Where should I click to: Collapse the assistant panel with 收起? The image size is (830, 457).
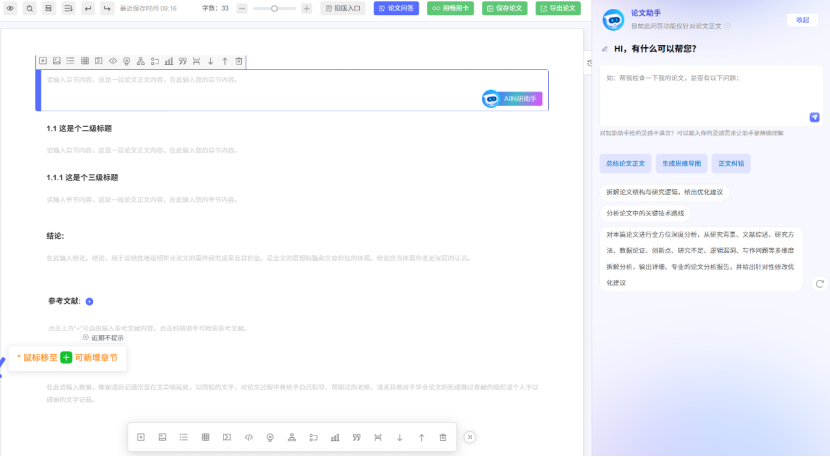pos(802,20)
